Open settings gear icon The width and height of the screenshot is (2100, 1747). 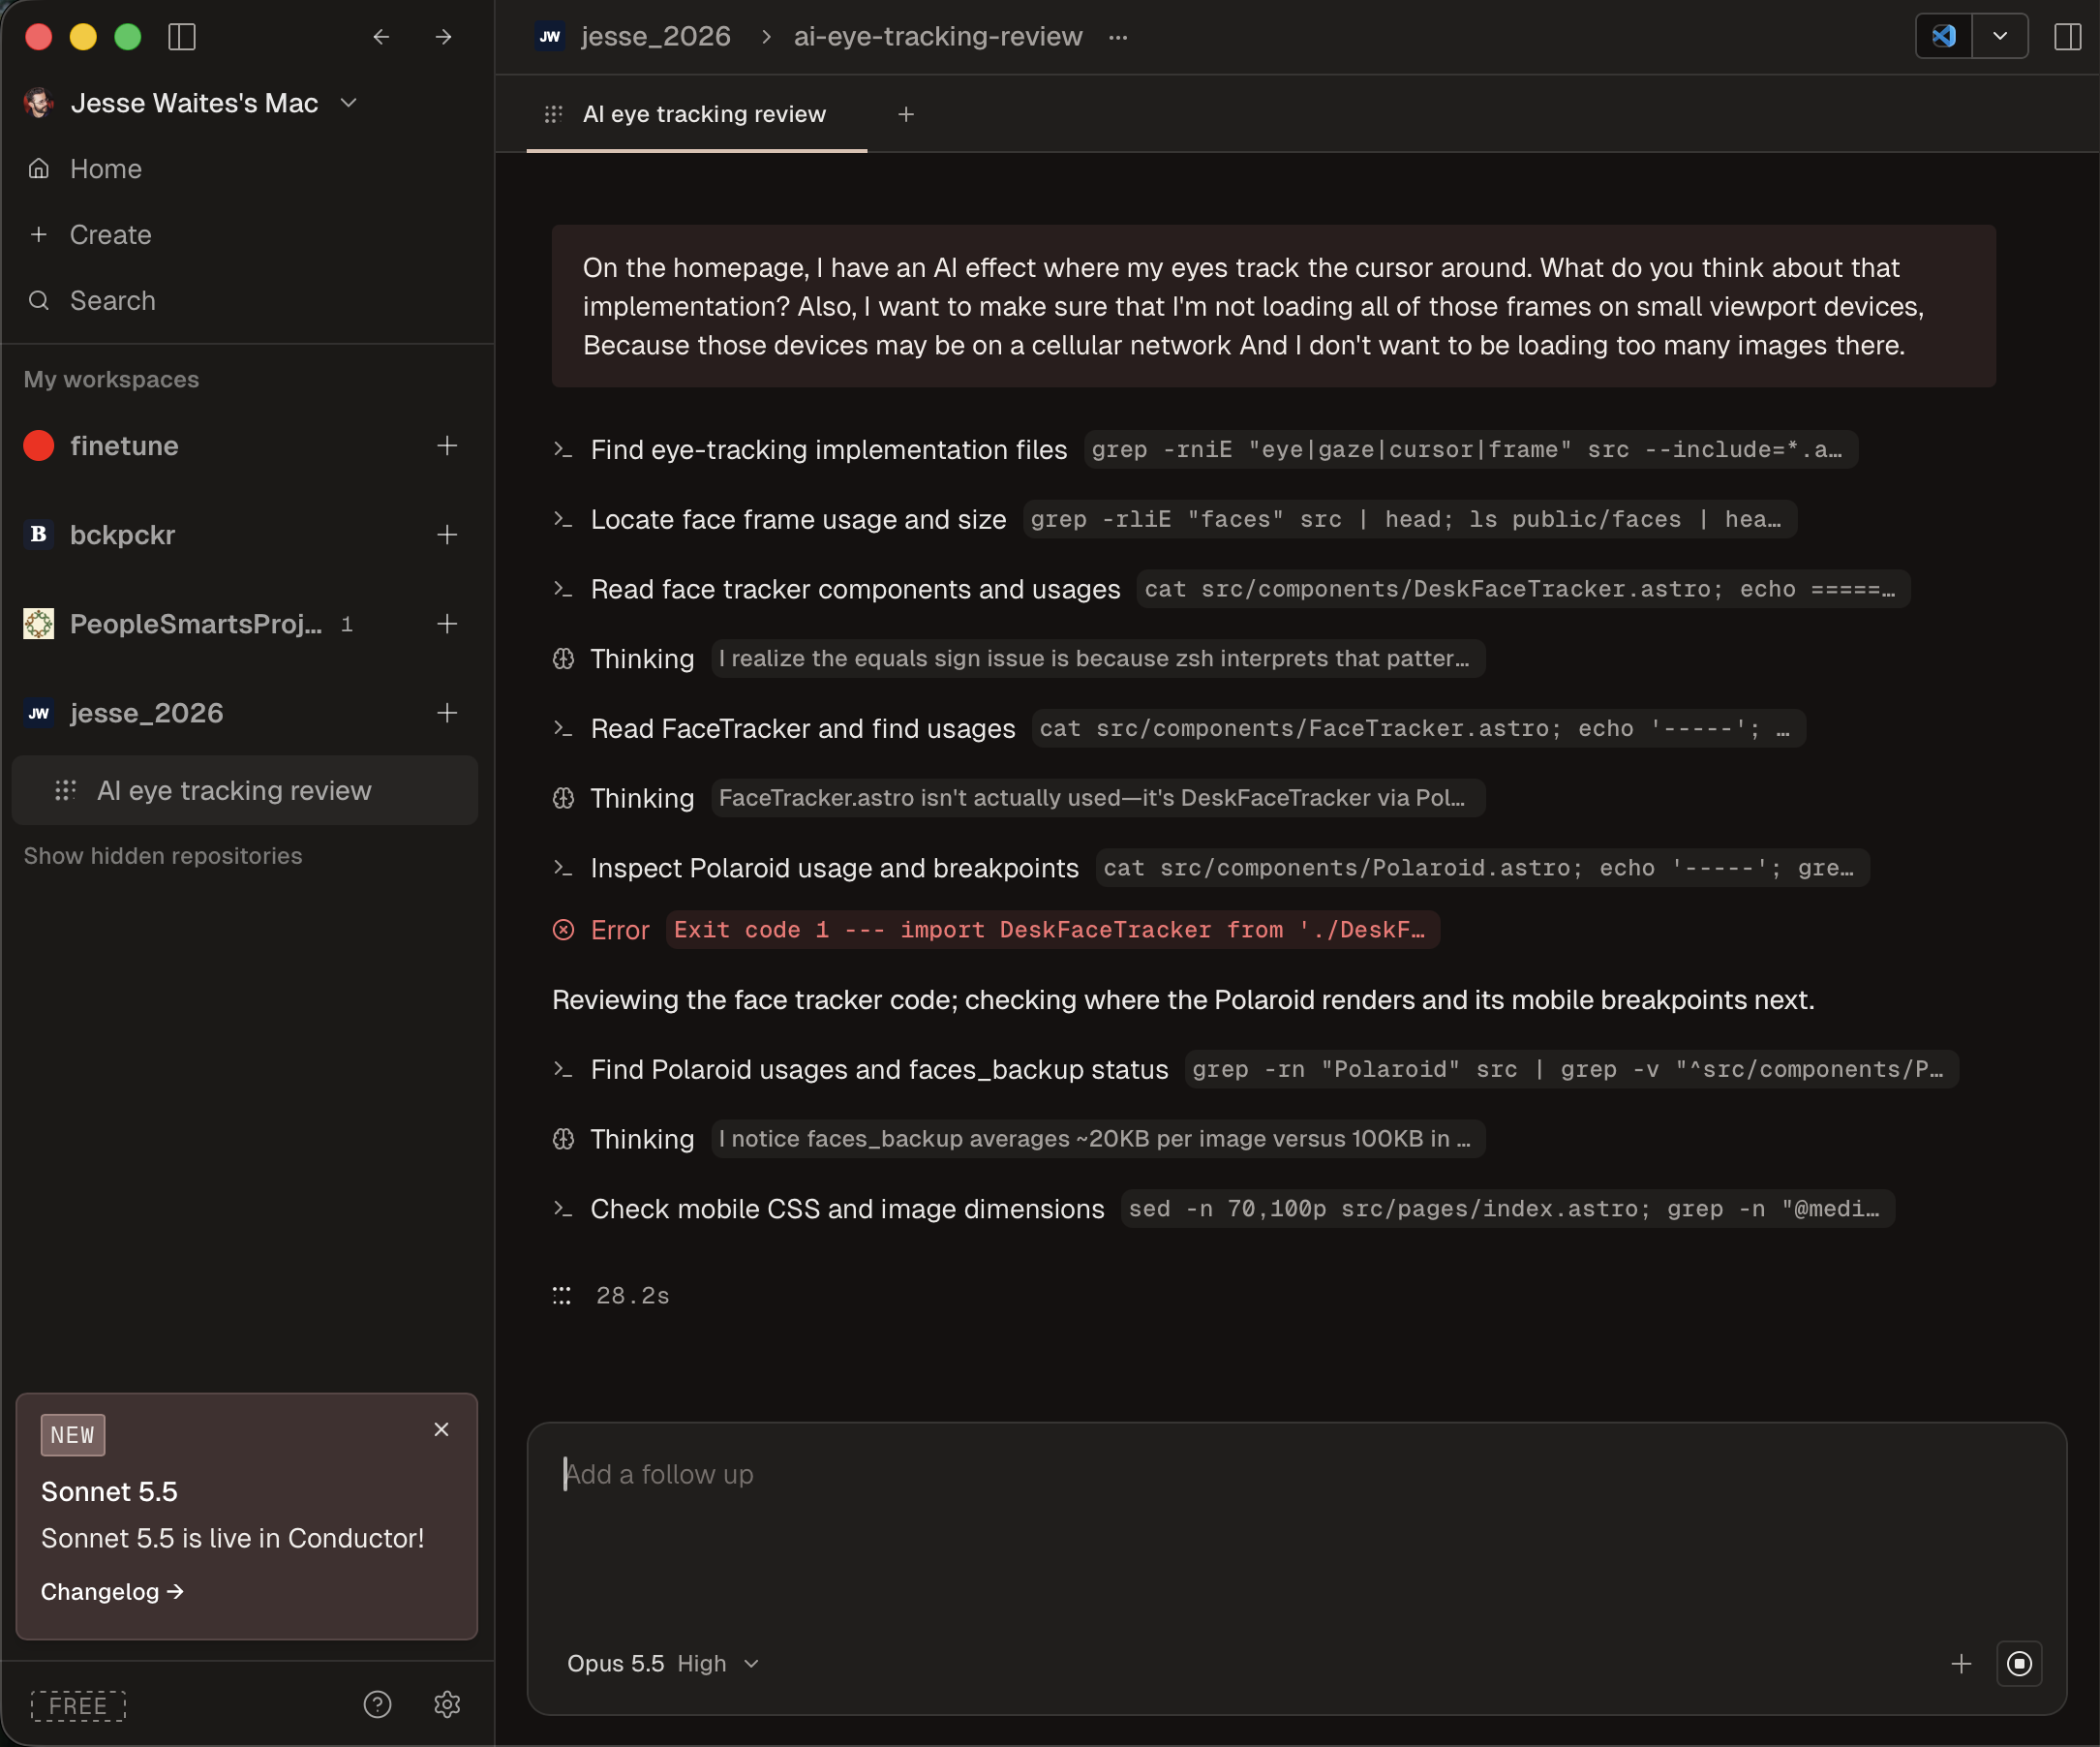(447, 1705)
